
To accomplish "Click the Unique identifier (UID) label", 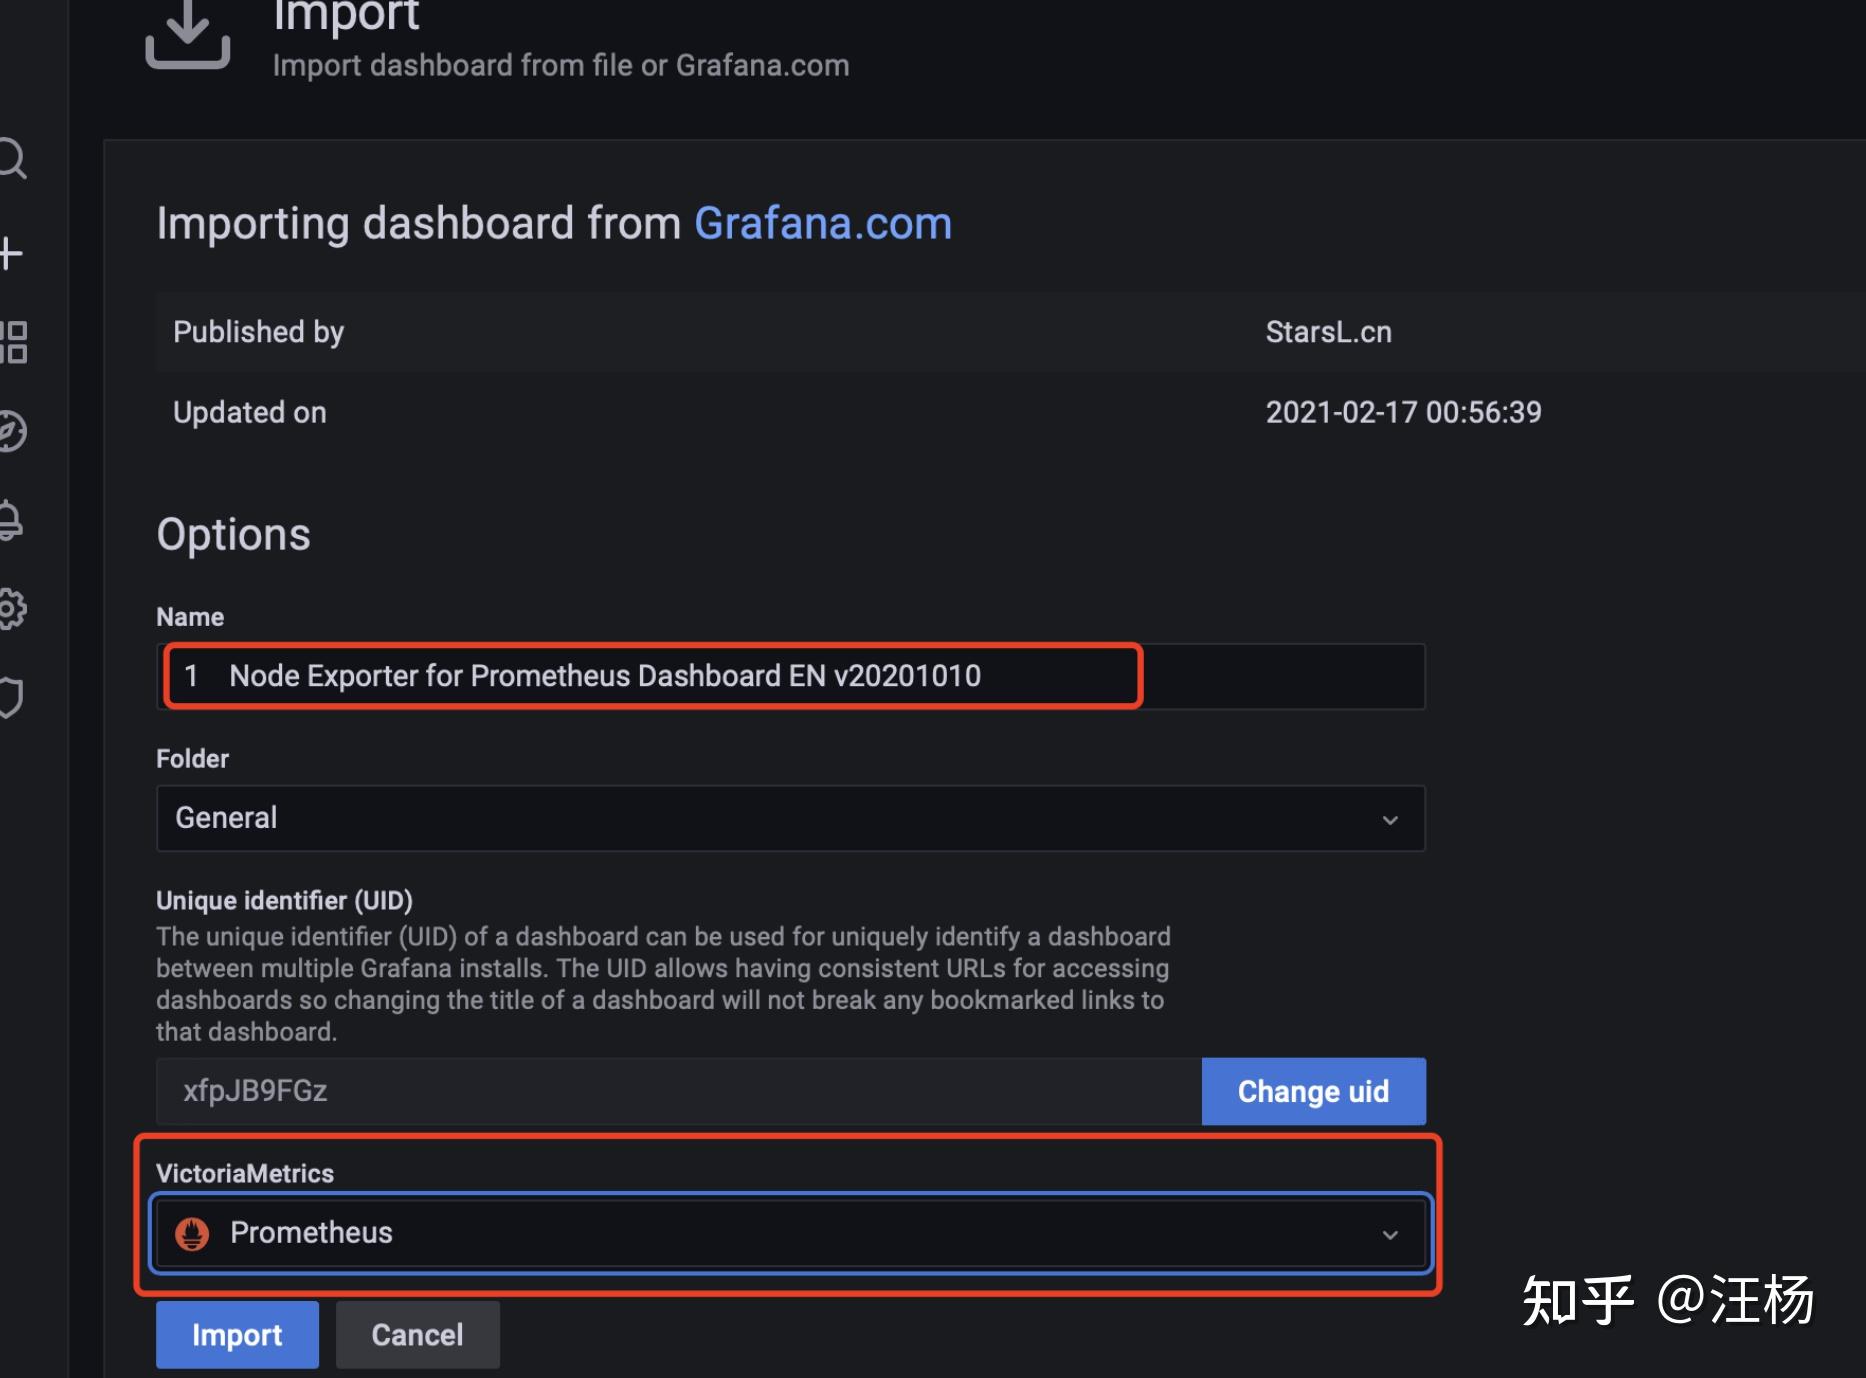I will point(284,900).
